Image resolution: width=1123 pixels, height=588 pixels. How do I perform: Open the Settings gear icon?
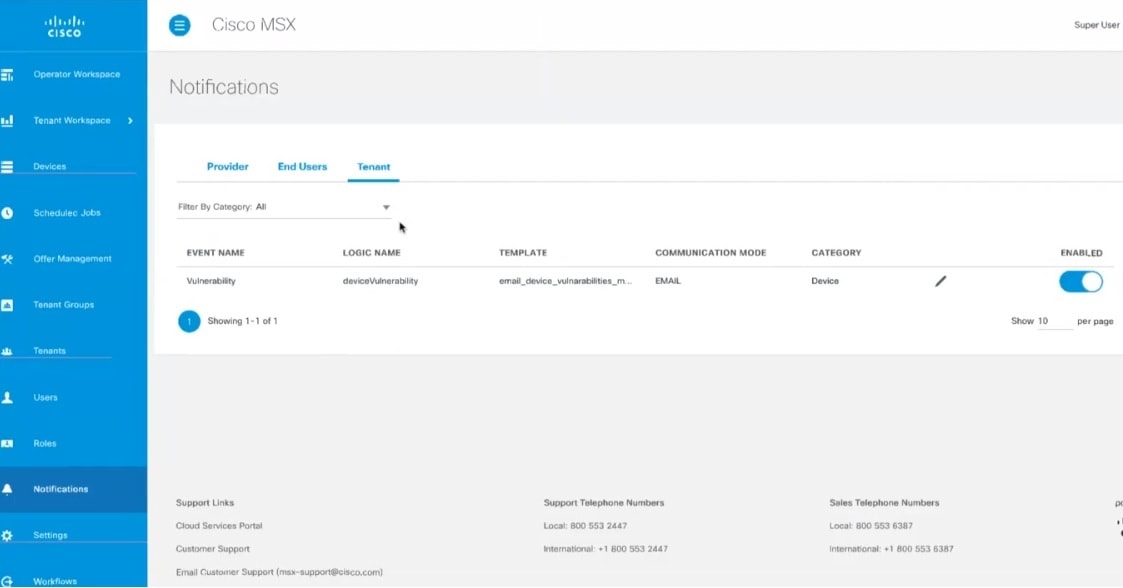click(7, 536)
